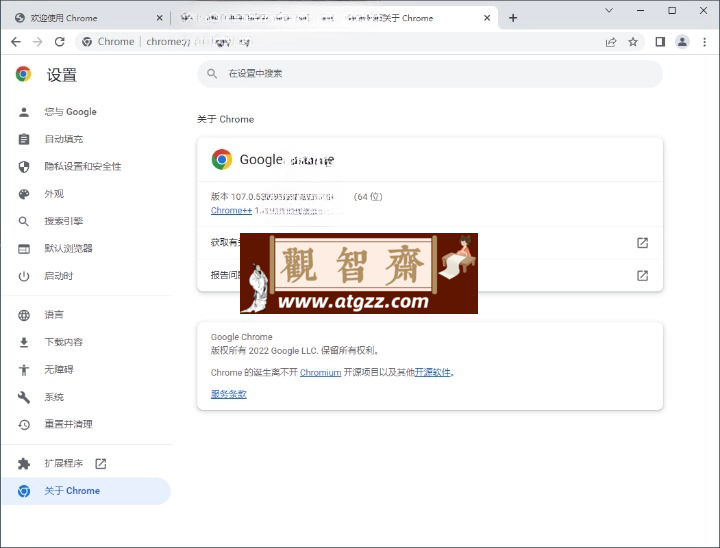Viewport: 720px width, 548px height.
Task: Click the search magnifier in settings search
Action: coord(212,73)
